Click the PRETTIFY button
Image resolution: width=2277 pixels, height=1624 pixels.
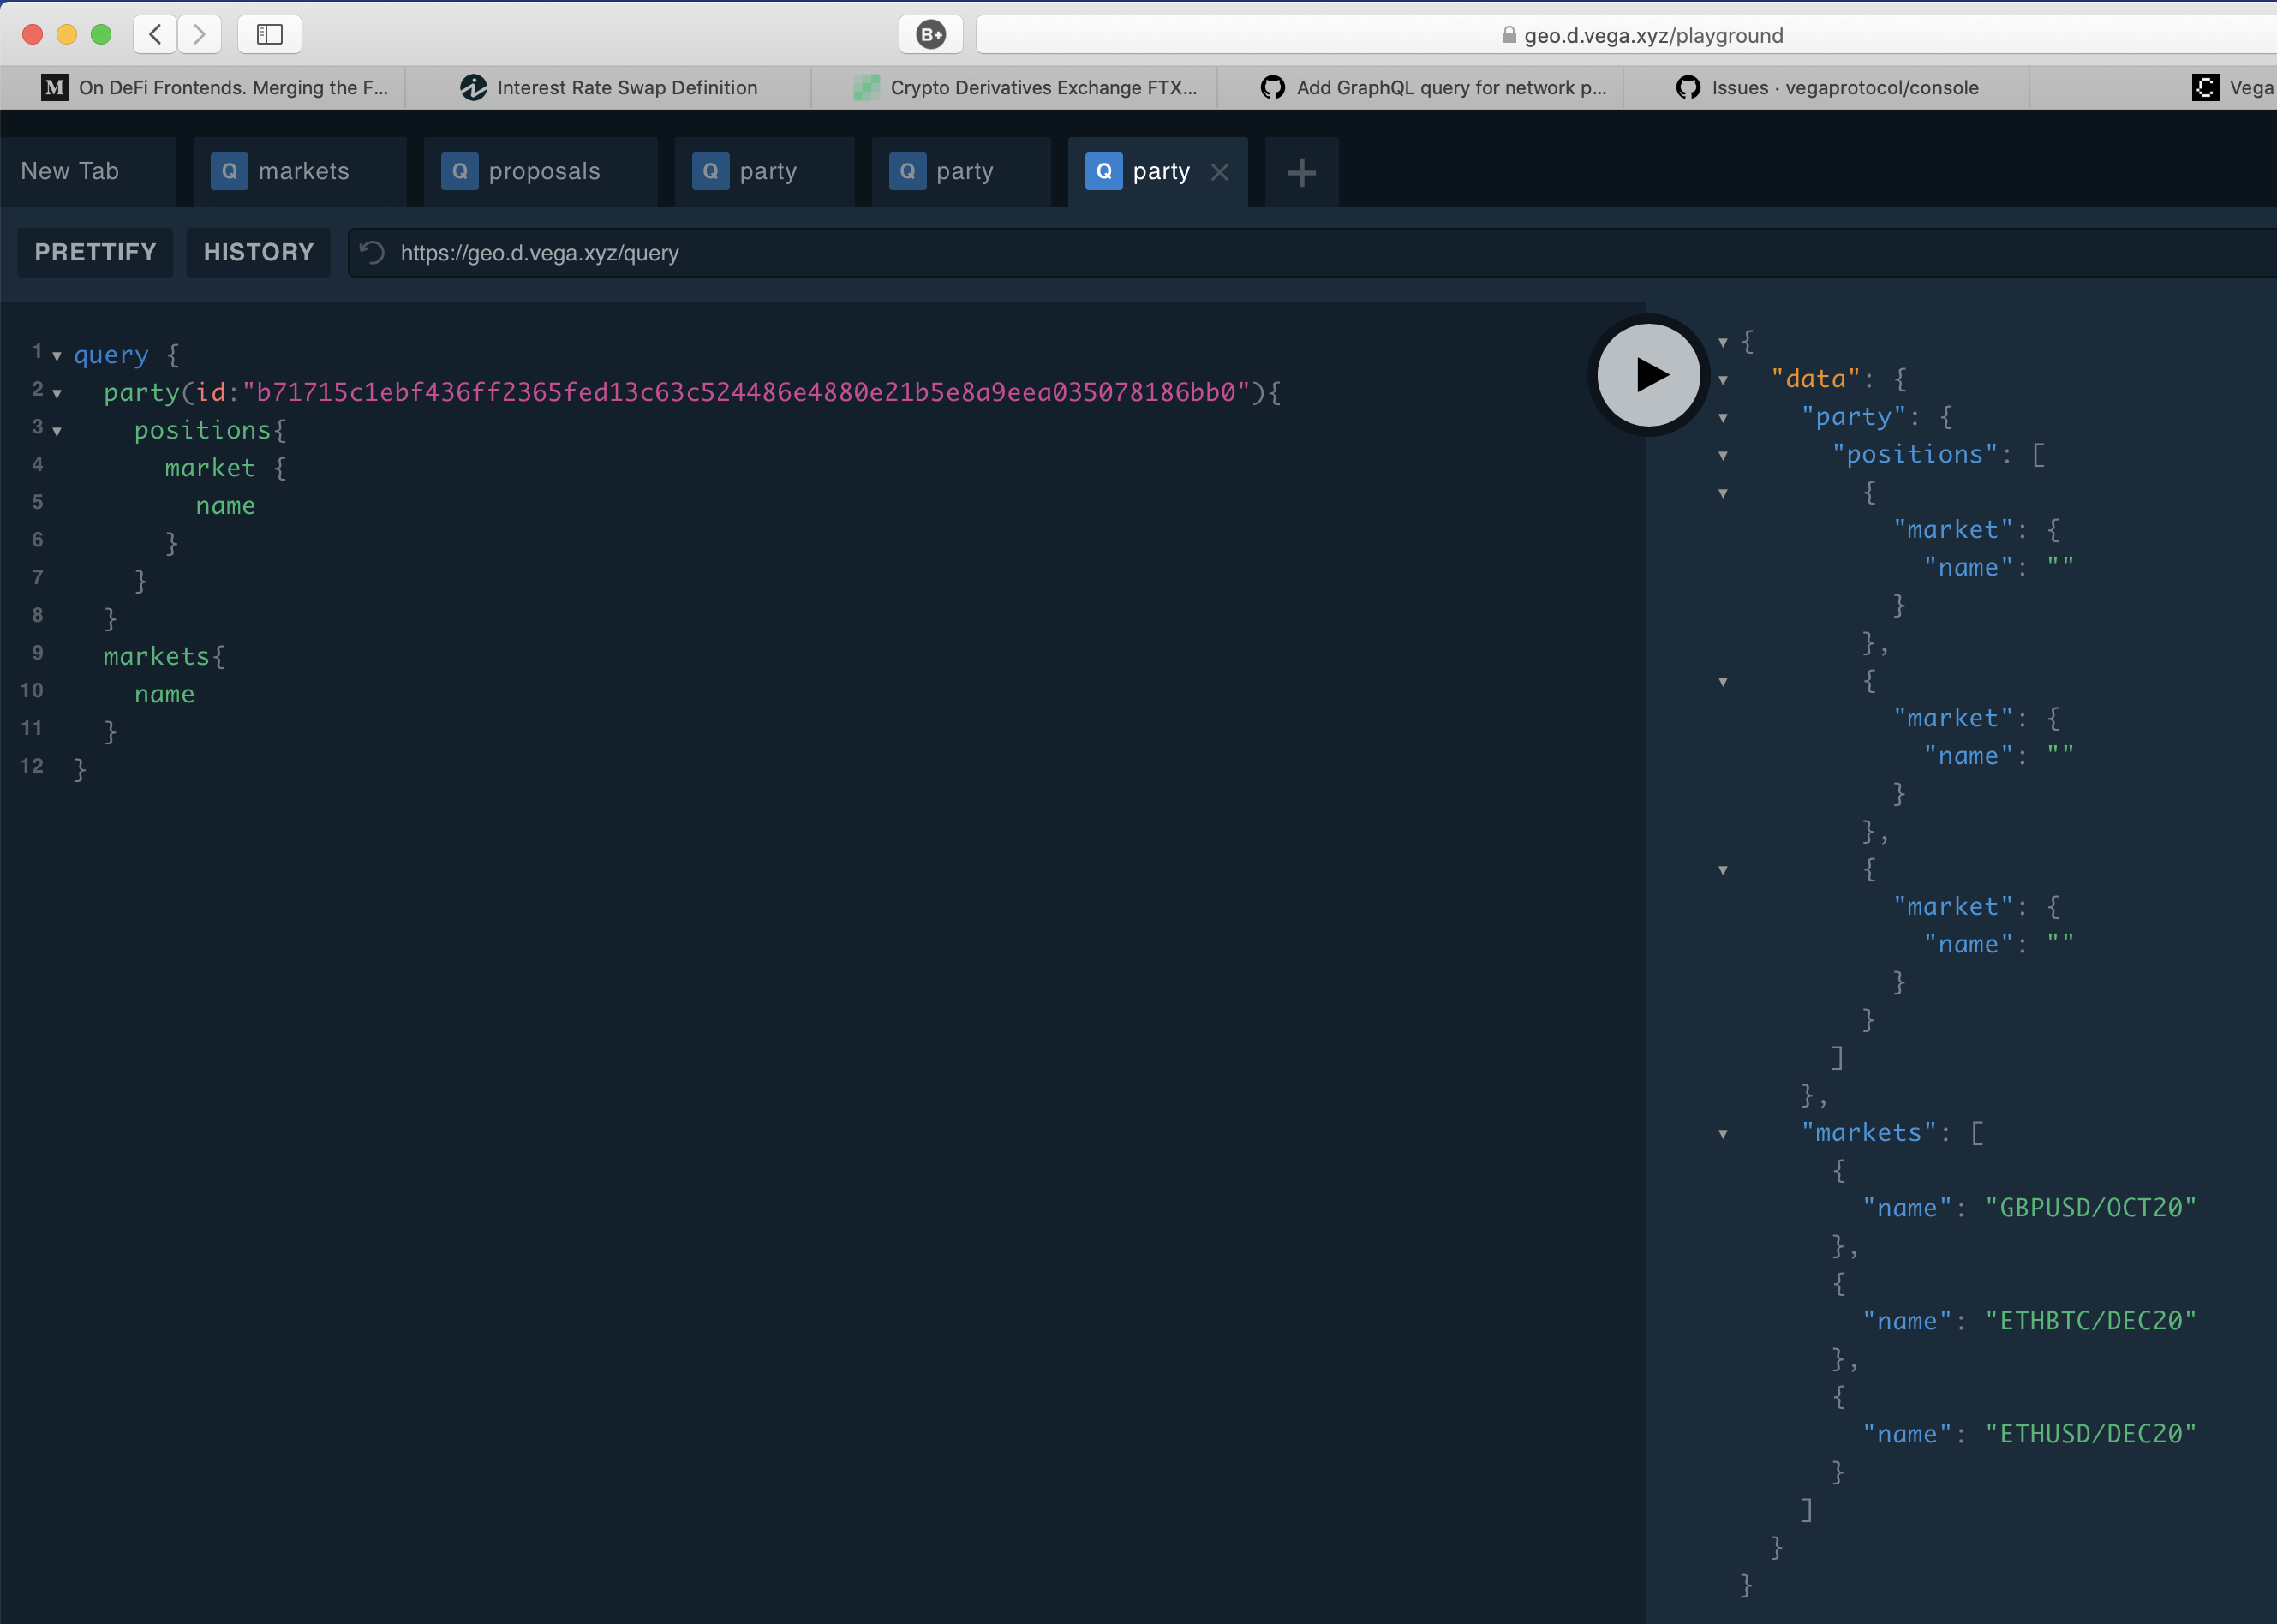coord(95,252)
